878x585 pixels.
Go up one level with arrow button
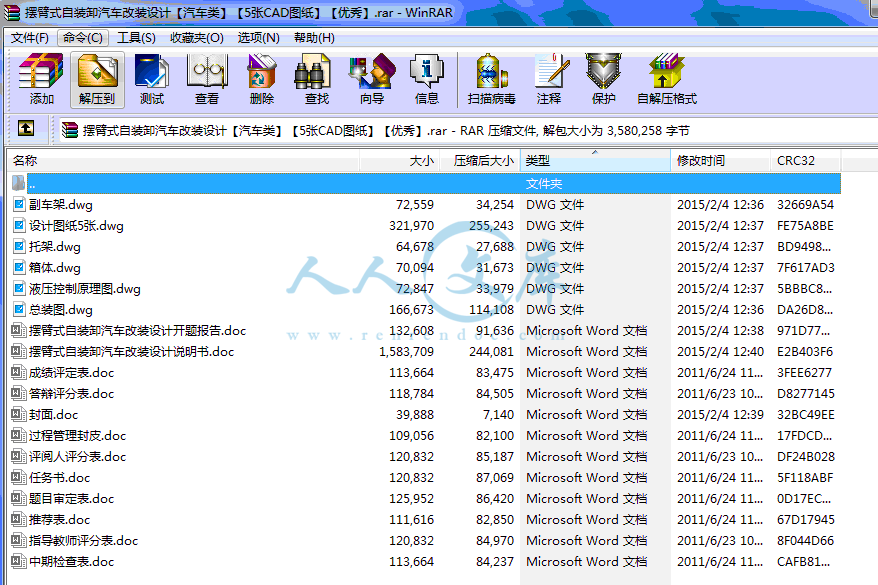26,128
